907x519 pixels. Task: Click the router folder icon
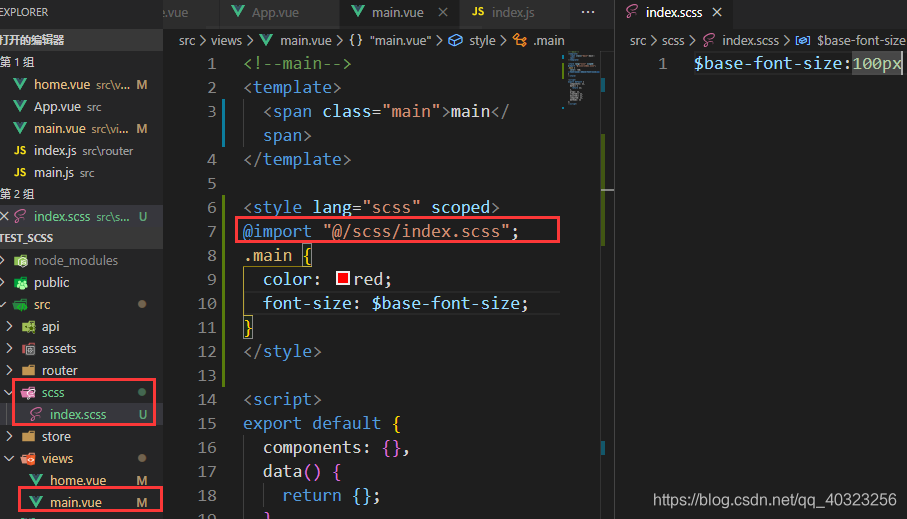28,370
